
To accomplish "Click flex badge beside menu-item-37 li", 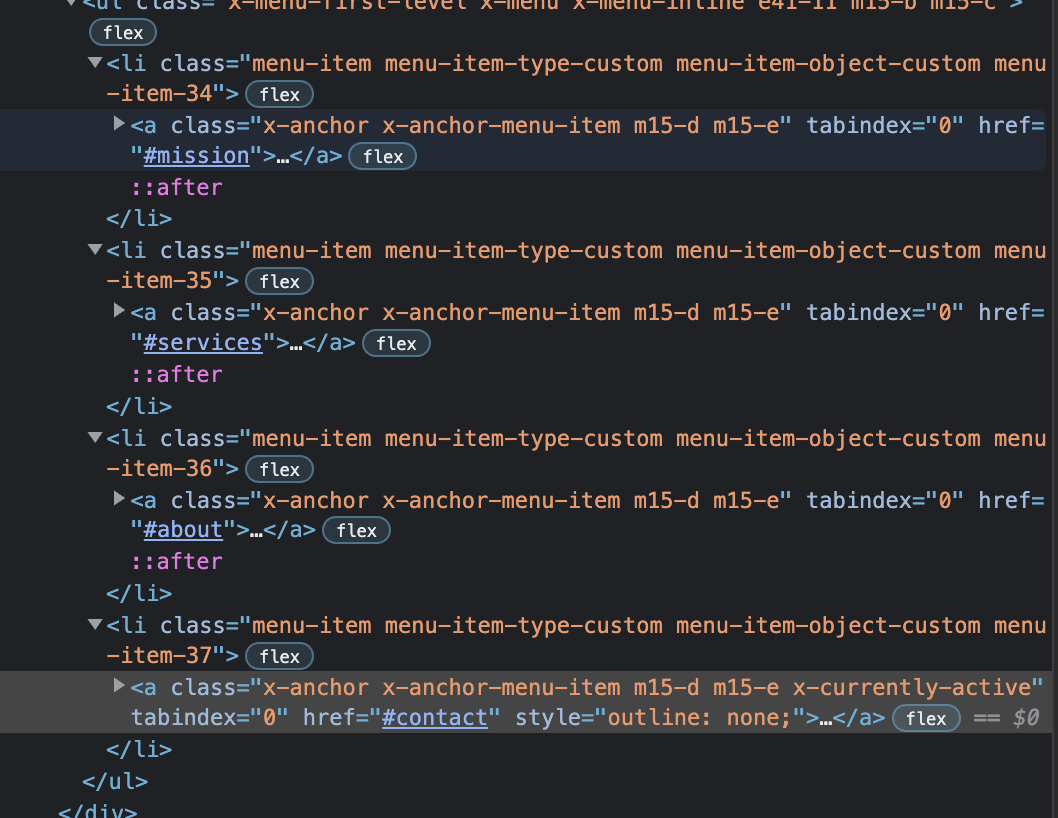I will click(279, 656).
